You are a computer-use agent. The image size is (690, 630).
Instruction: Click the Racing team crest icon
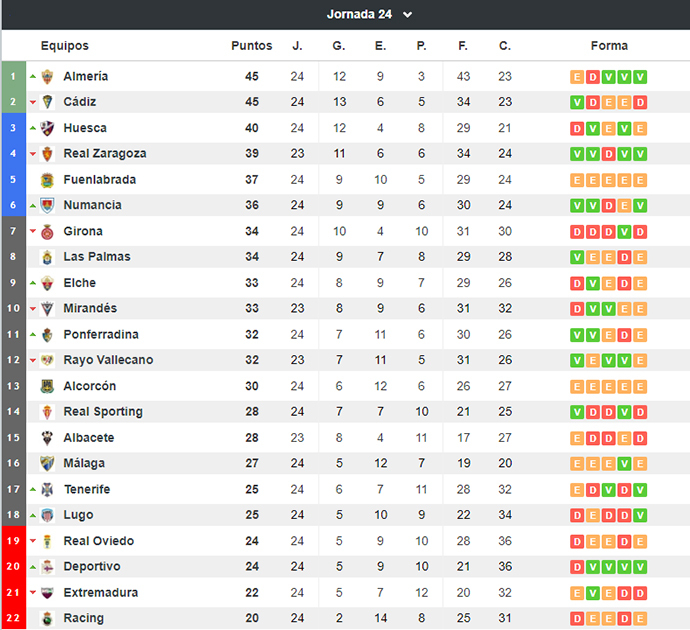coord(47,619)
